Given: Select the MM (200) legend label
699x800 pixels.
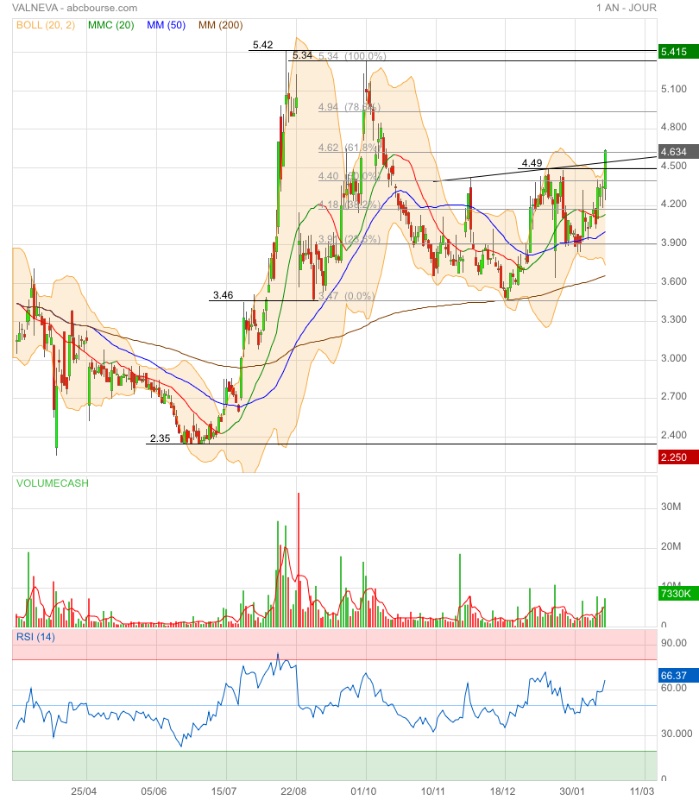Looking at the screenshot, I should point(221,23).
